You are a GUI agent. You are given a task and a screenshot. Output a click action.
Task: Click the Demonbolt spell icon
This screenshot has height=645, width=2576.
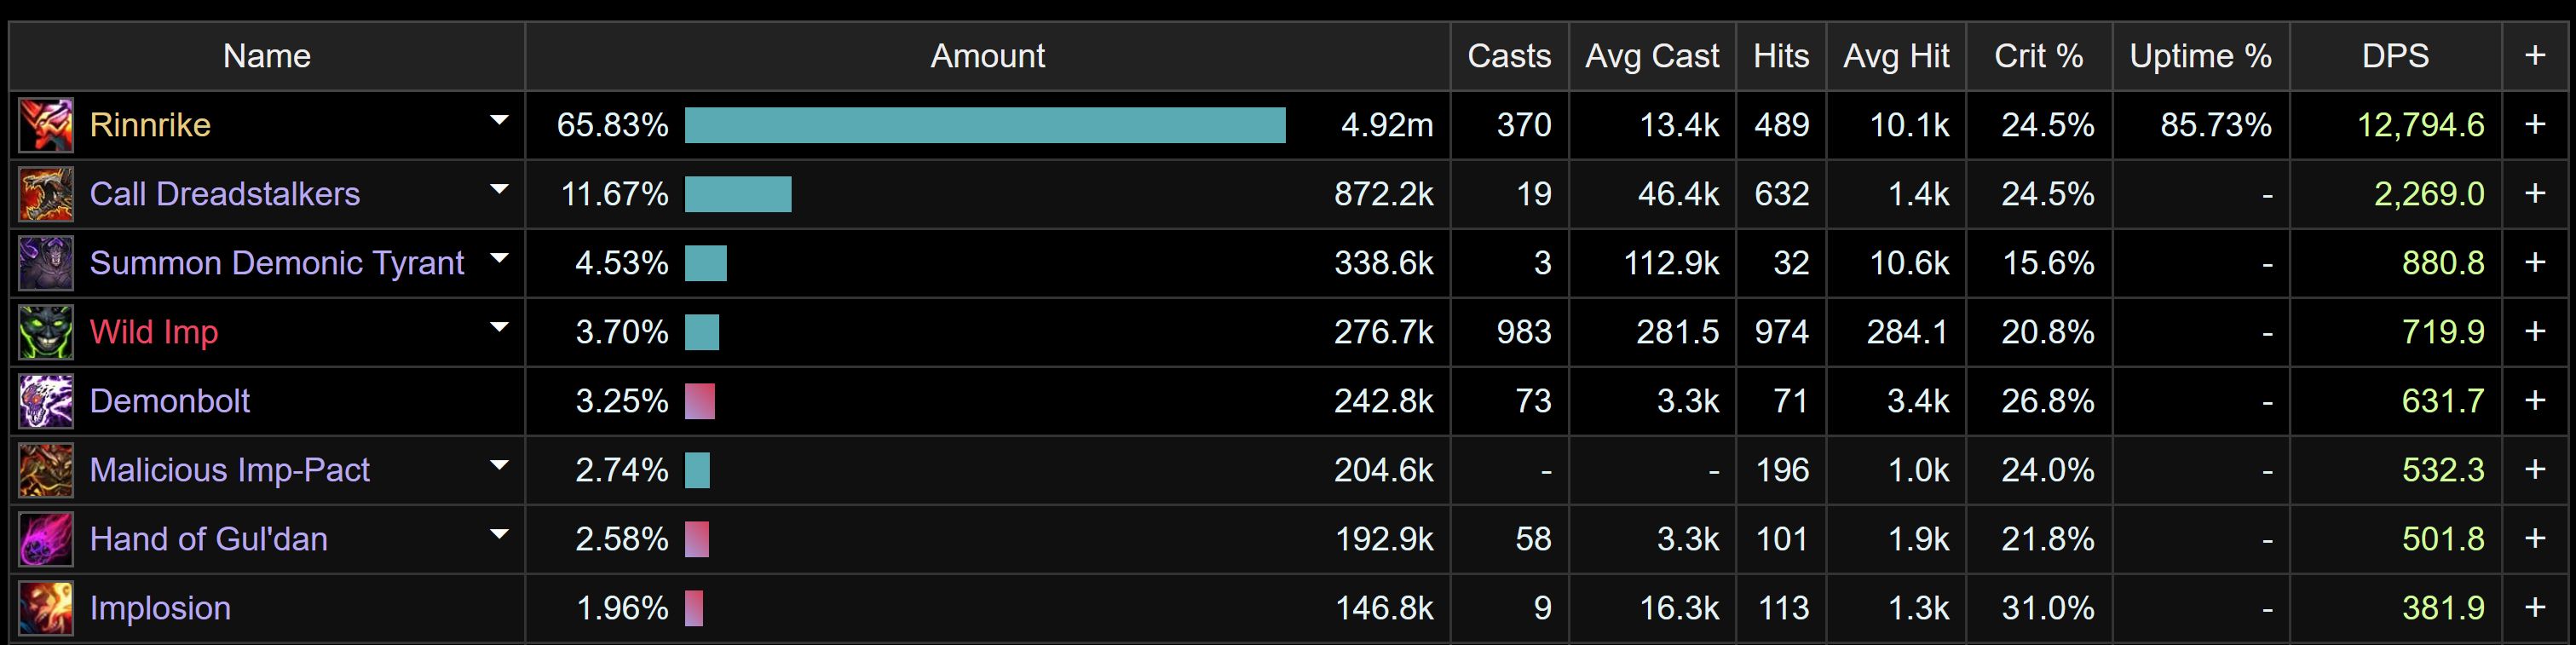46,401
